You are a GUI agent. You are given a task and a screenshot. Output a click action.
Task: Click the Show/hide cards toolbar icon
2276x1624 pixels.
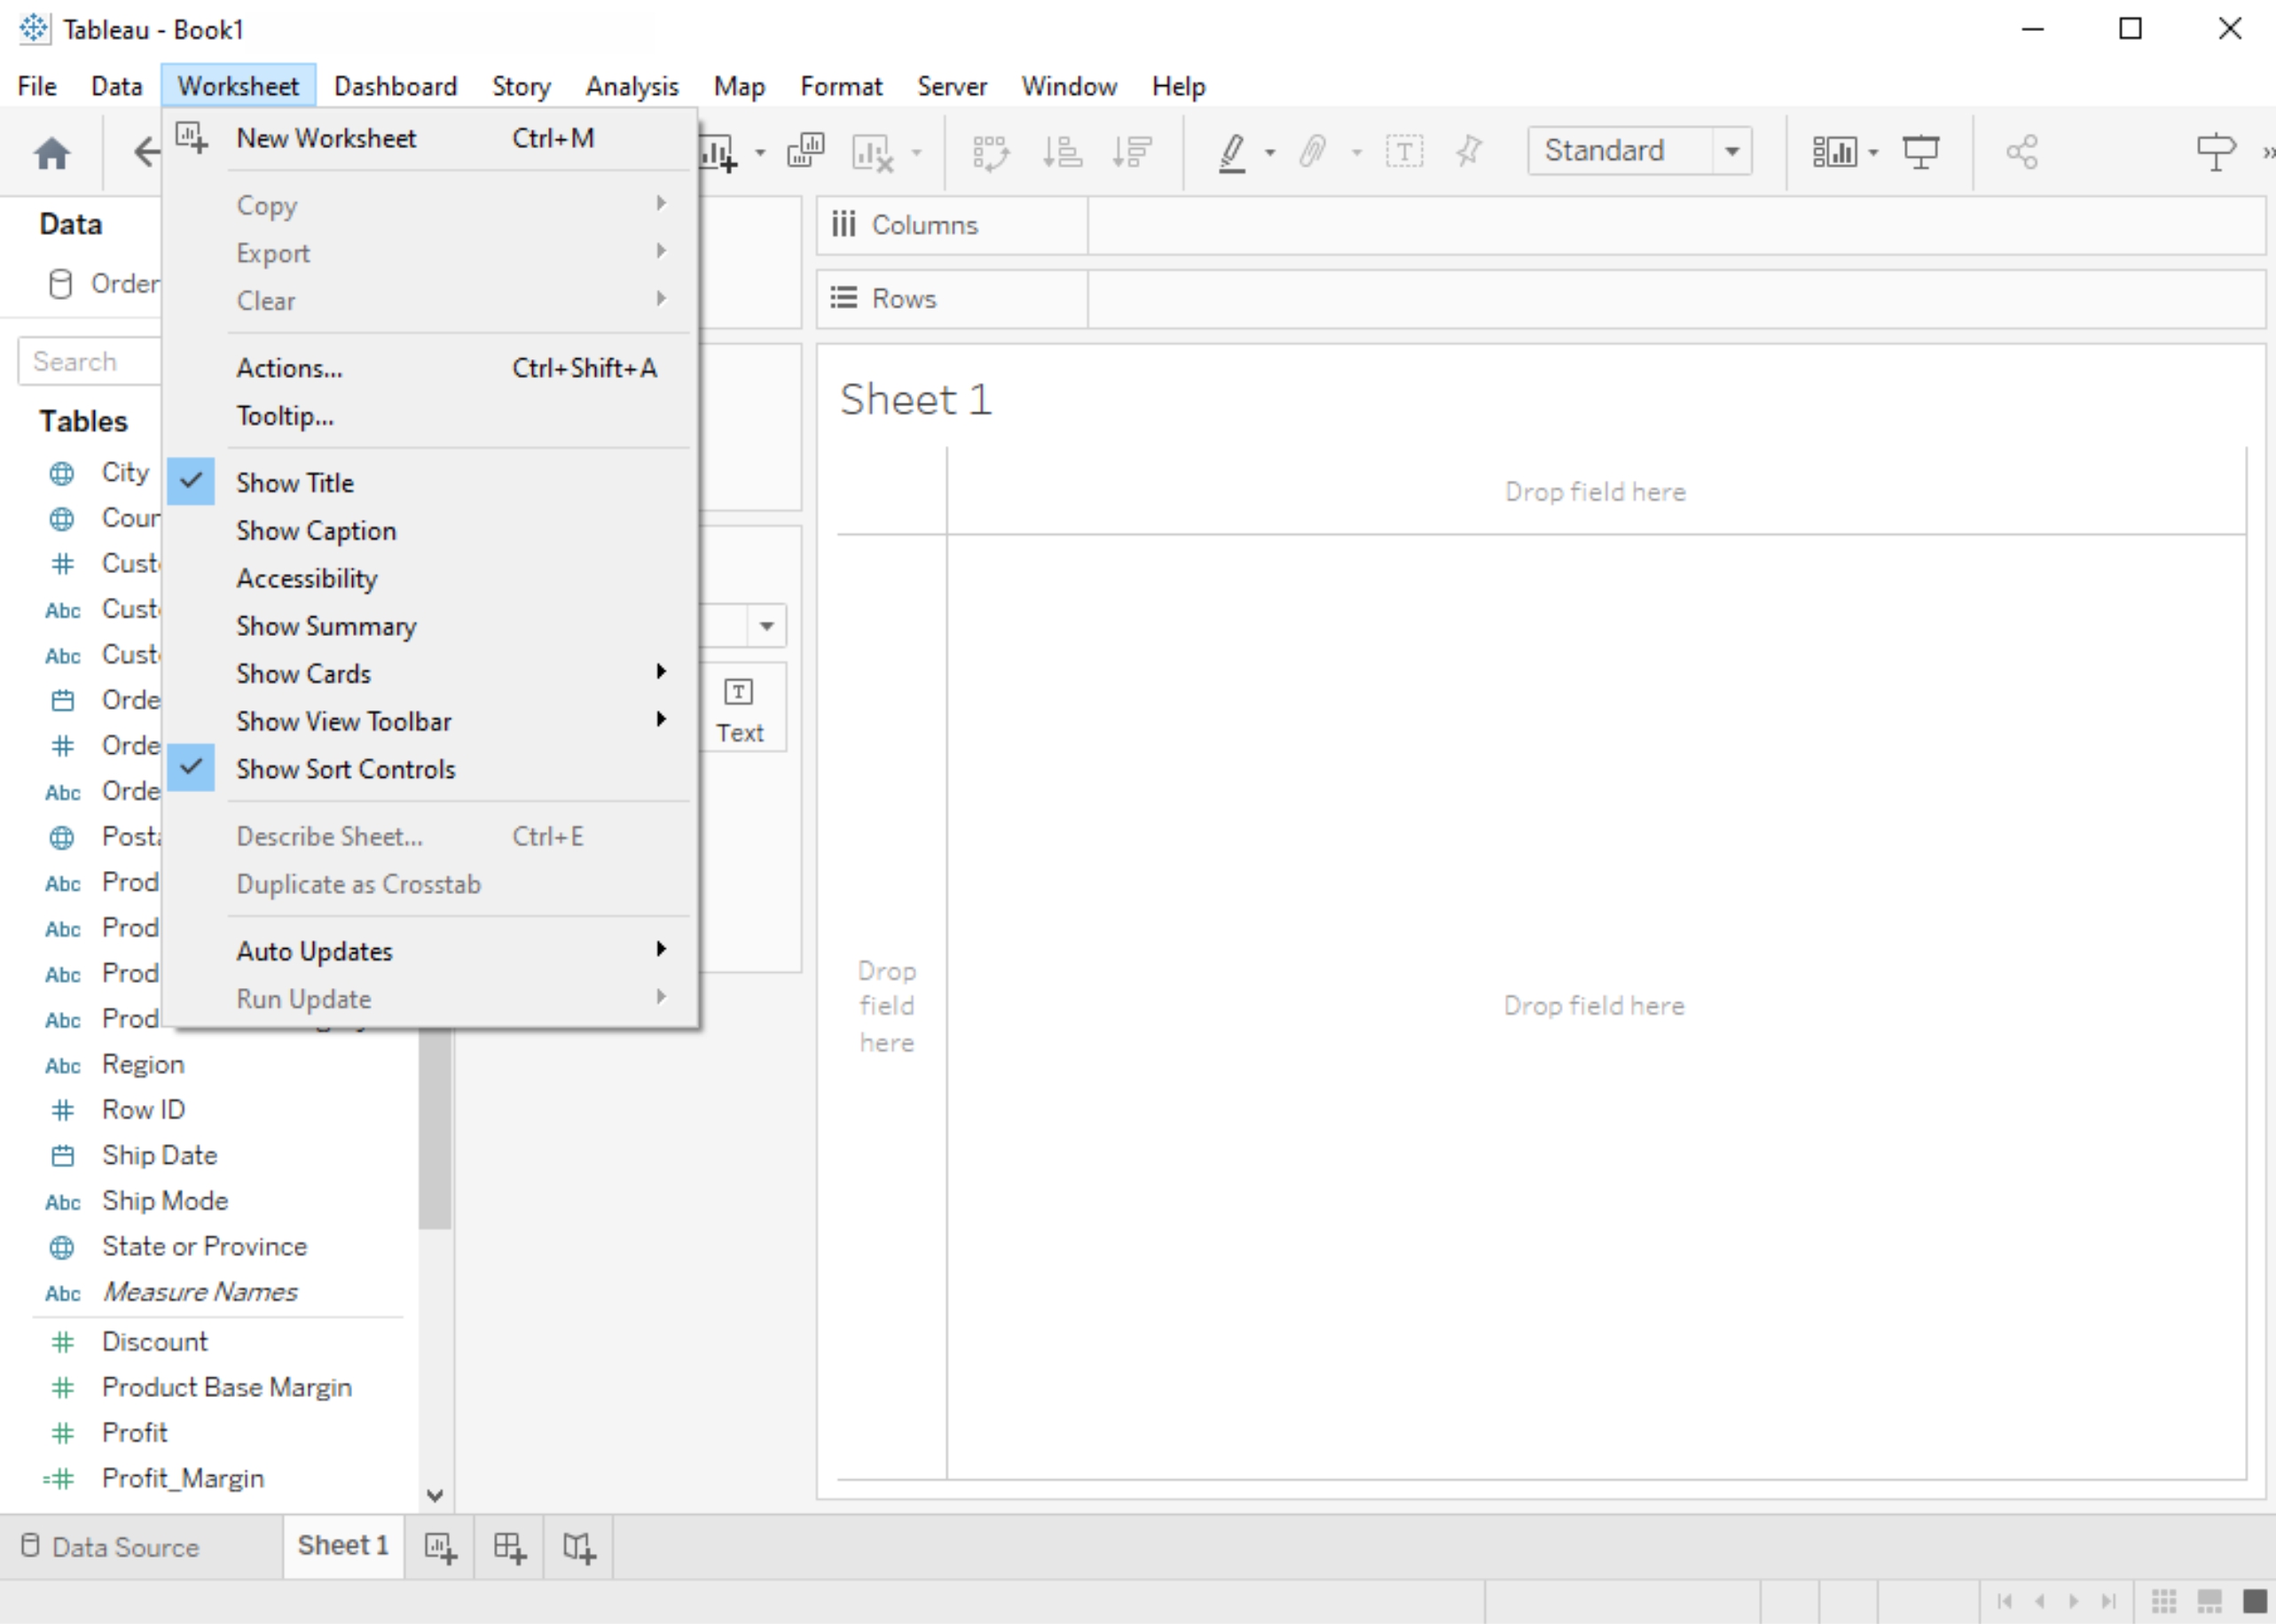coord(1834,152)
